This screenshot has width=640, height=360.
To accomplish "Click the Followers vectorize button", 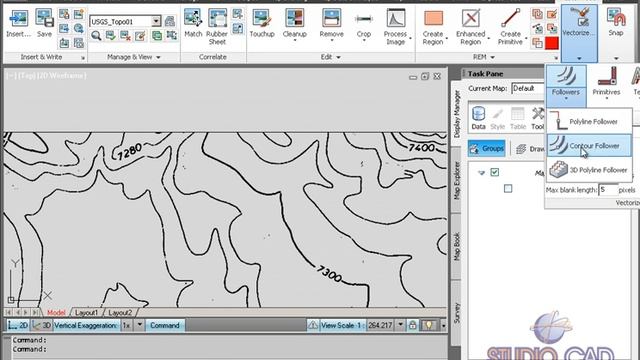I will [566, 85].
